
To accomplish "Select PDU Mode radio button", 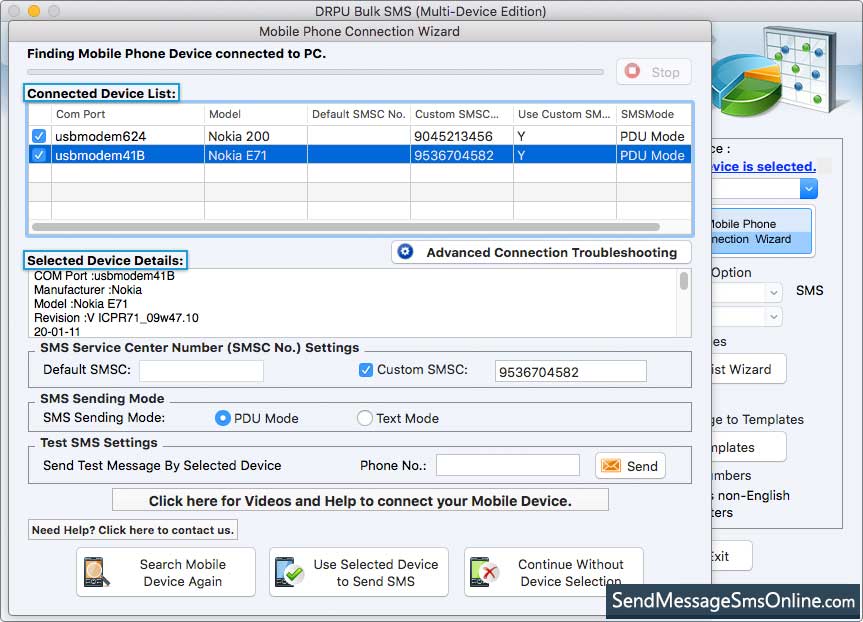I will tap(222, 418).
